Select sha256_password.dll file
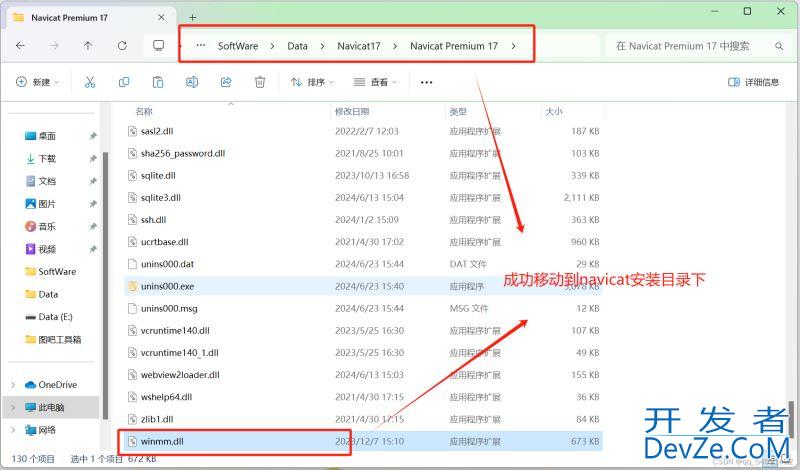The height and width of the screenshot is (470, 800). pos(183,153)
